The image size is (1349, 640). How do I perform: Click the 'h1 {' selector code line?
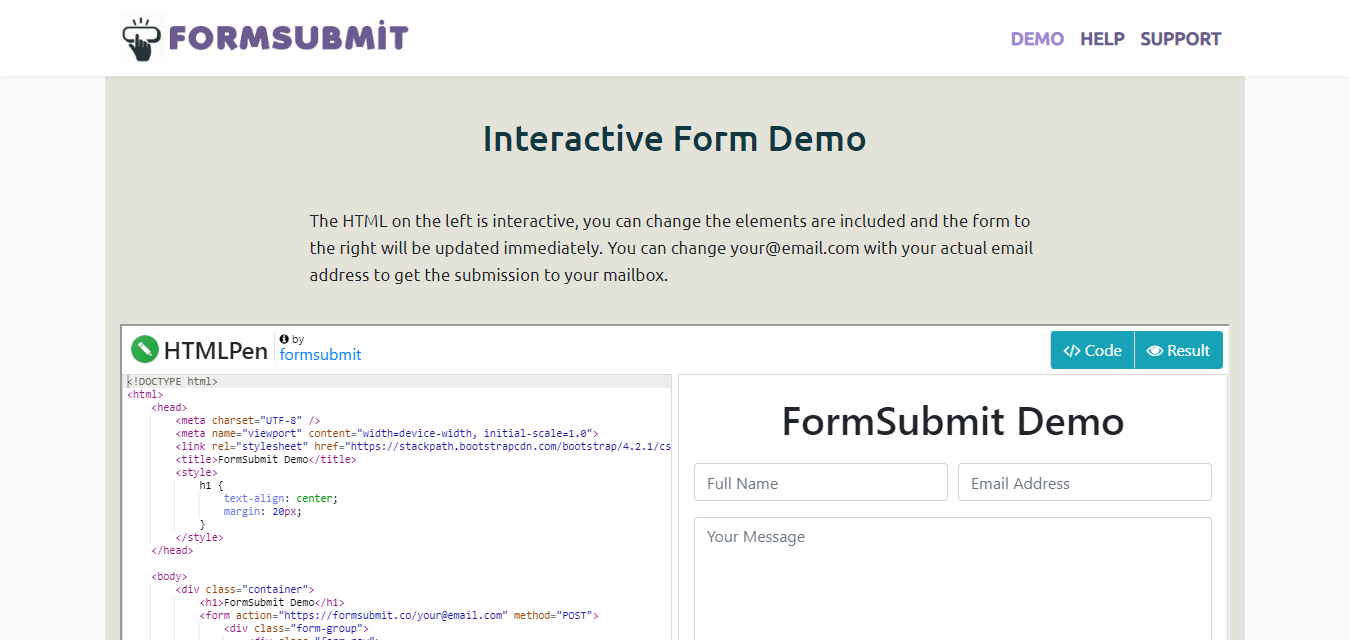click(x=212, y=485)
